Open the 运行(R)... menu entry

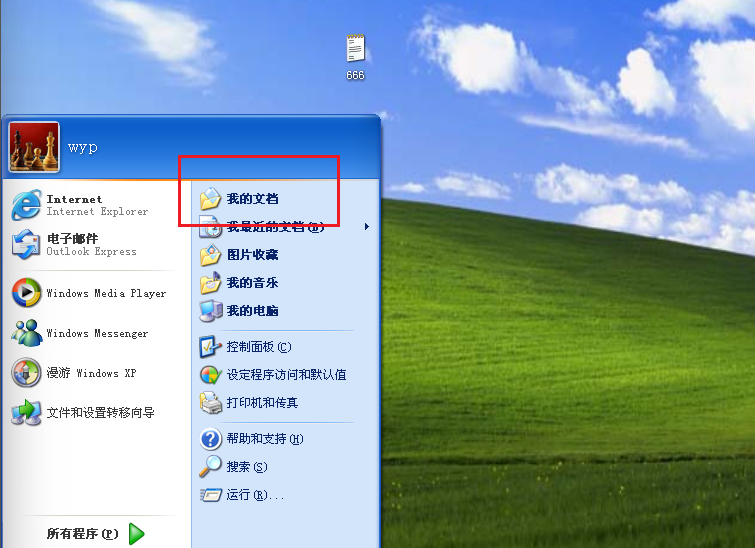[x=283, y=495]
